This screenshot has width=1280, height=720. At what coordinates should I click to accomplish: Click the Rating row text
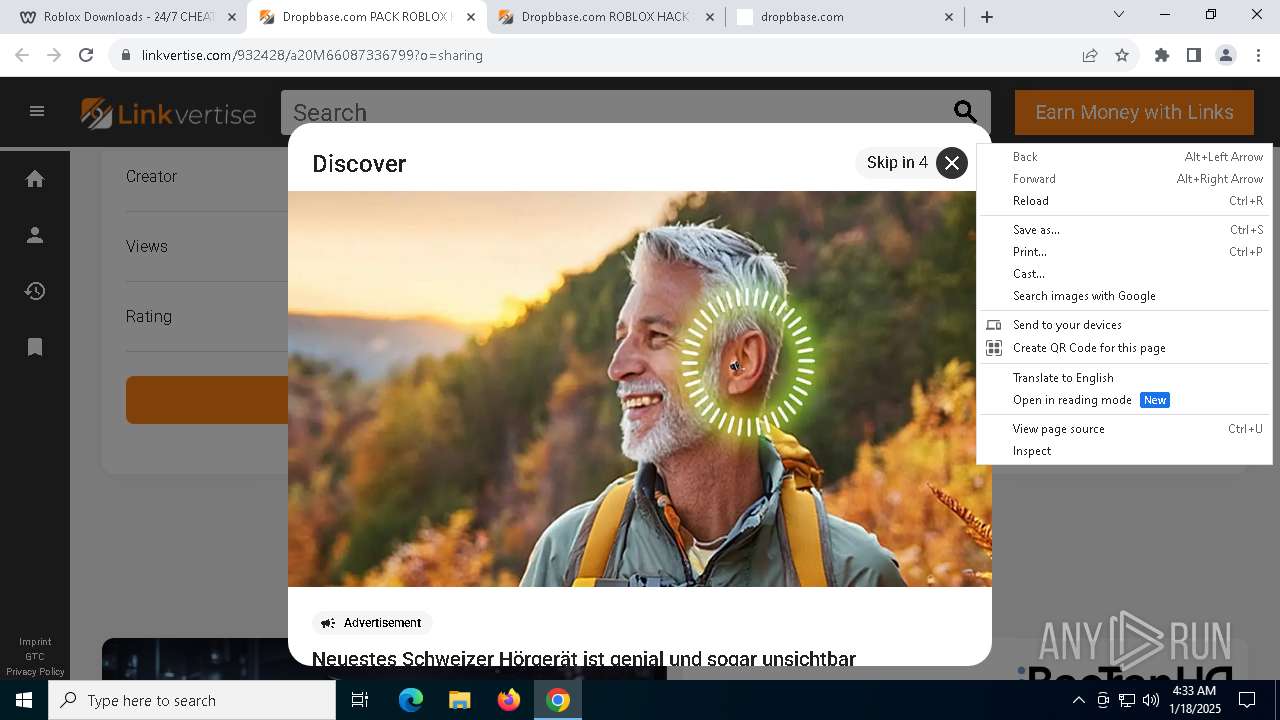pos(149,316)
